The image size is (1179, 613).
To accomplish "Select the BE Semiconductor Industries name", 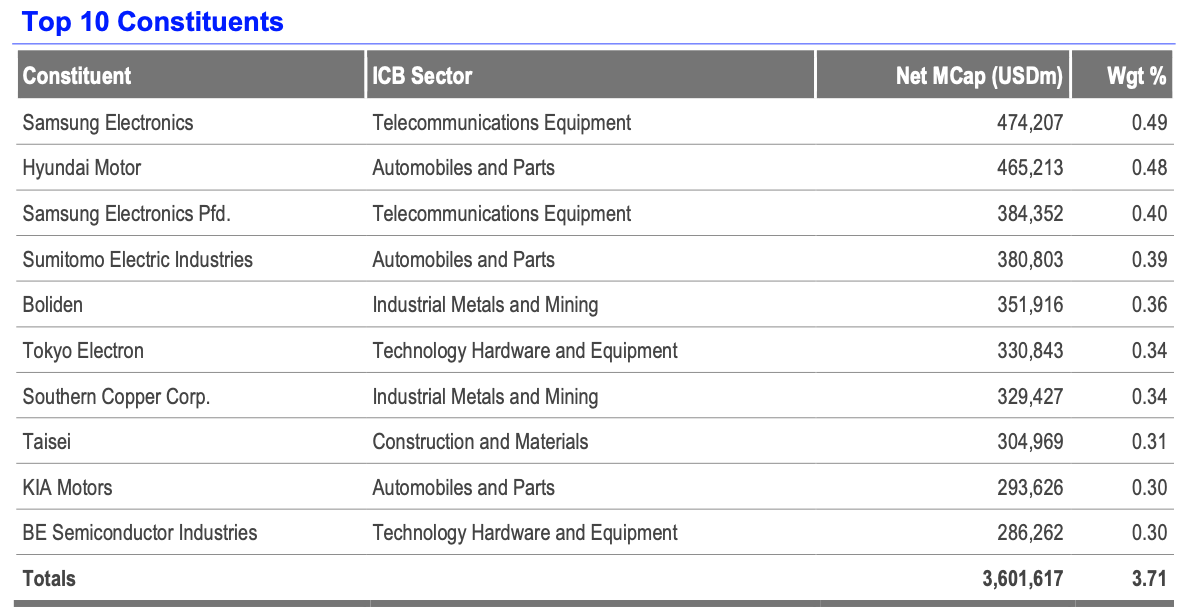I will tap(140, 533).
